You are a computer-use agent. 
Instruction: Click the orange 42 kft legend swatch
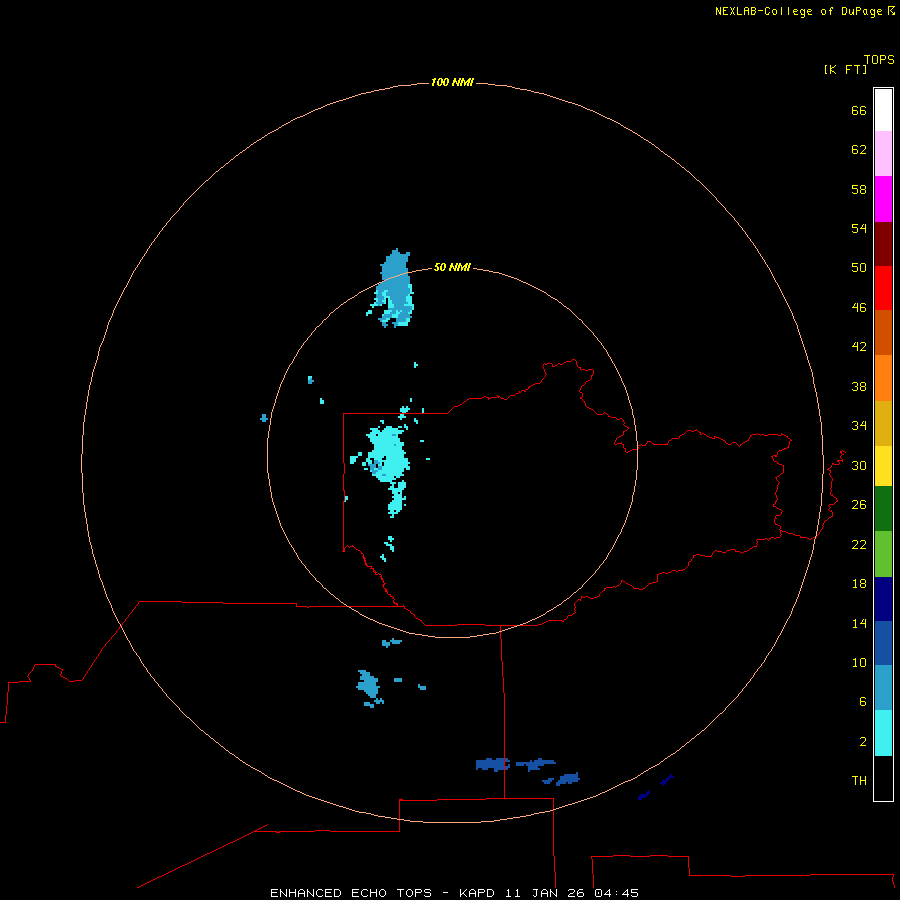[883, 378]
